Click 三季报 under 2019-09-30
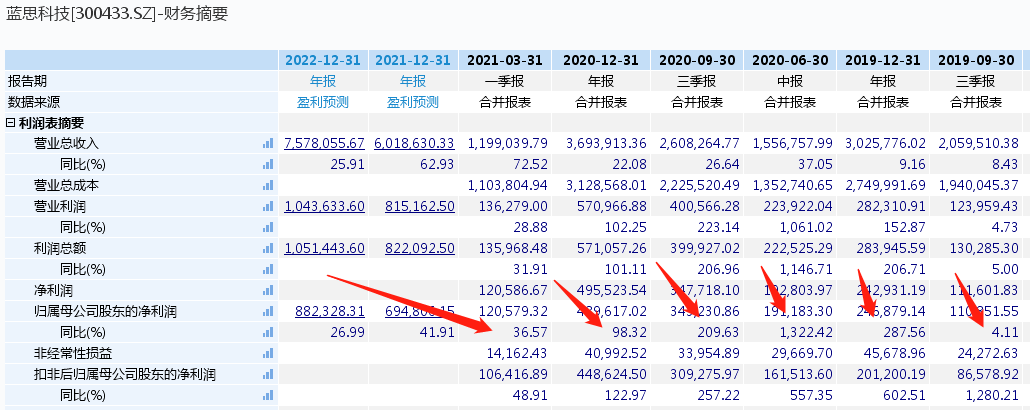The width and height of the screenshot is (1030, 410). [976, 81]
